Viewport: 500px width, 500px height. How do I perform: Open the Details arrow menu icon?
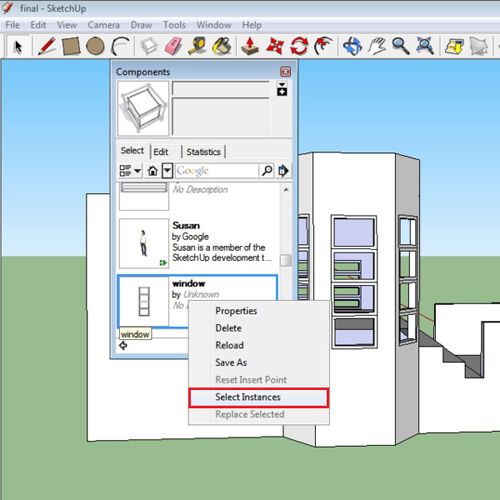point(283,171)
